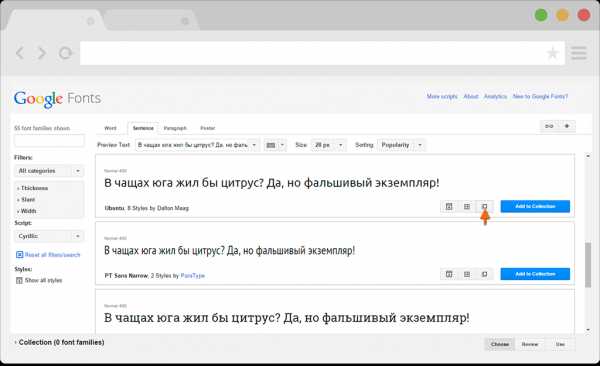Switch to the Sentence tab
Screen dimensions: 600x366
tap(143, 128)
